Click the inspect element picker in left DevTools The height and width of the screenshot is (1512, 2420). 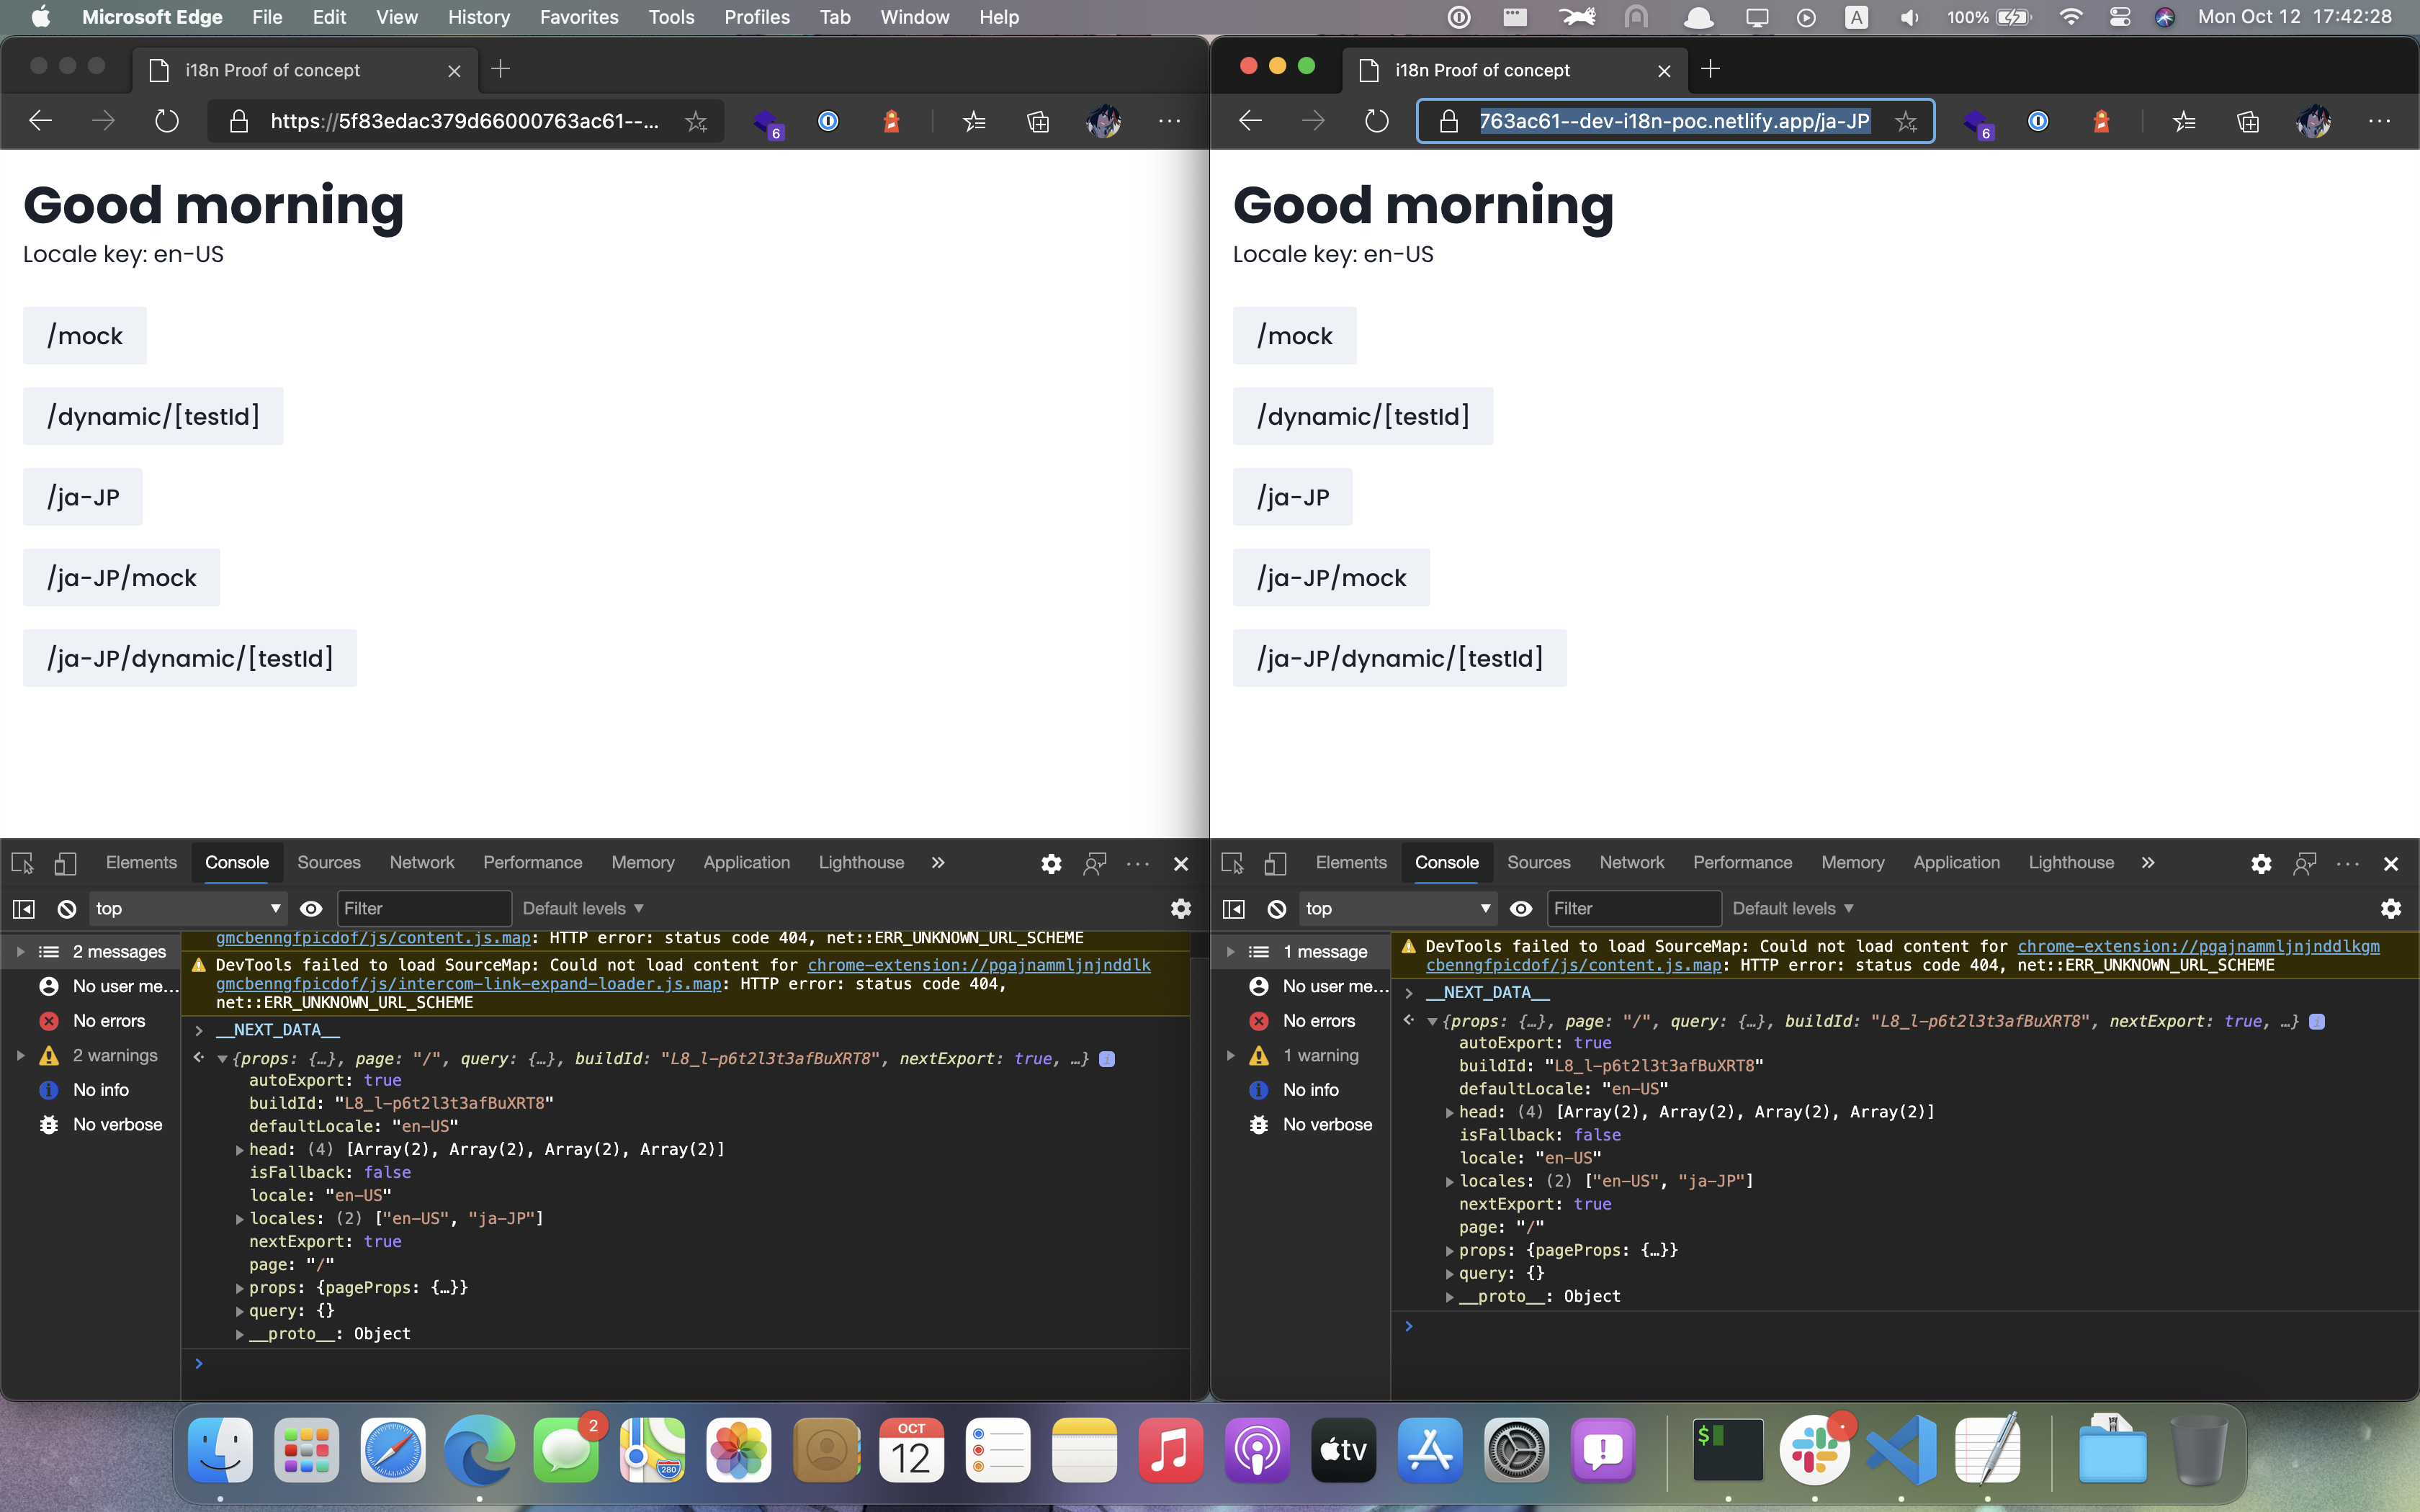click(23, 863)
